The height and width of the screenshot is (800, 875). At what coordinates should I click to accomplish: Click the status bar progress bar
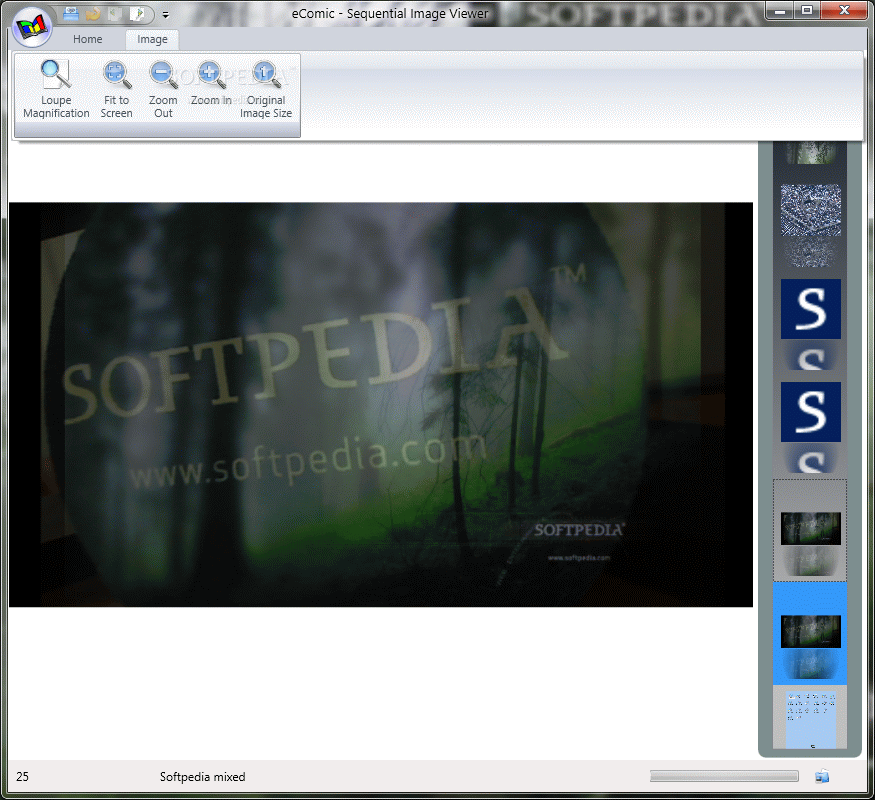point(724,776)
